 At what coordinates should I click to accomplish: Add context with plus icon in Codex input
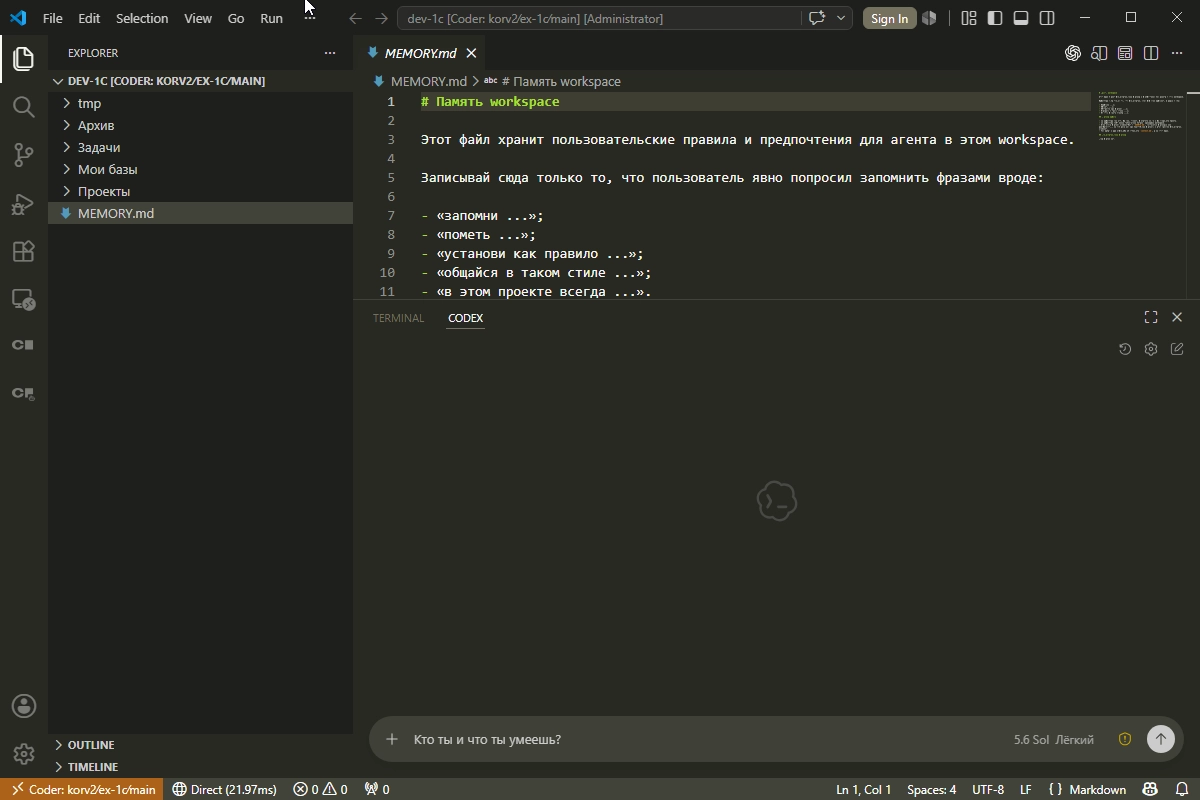pos(392,739)
